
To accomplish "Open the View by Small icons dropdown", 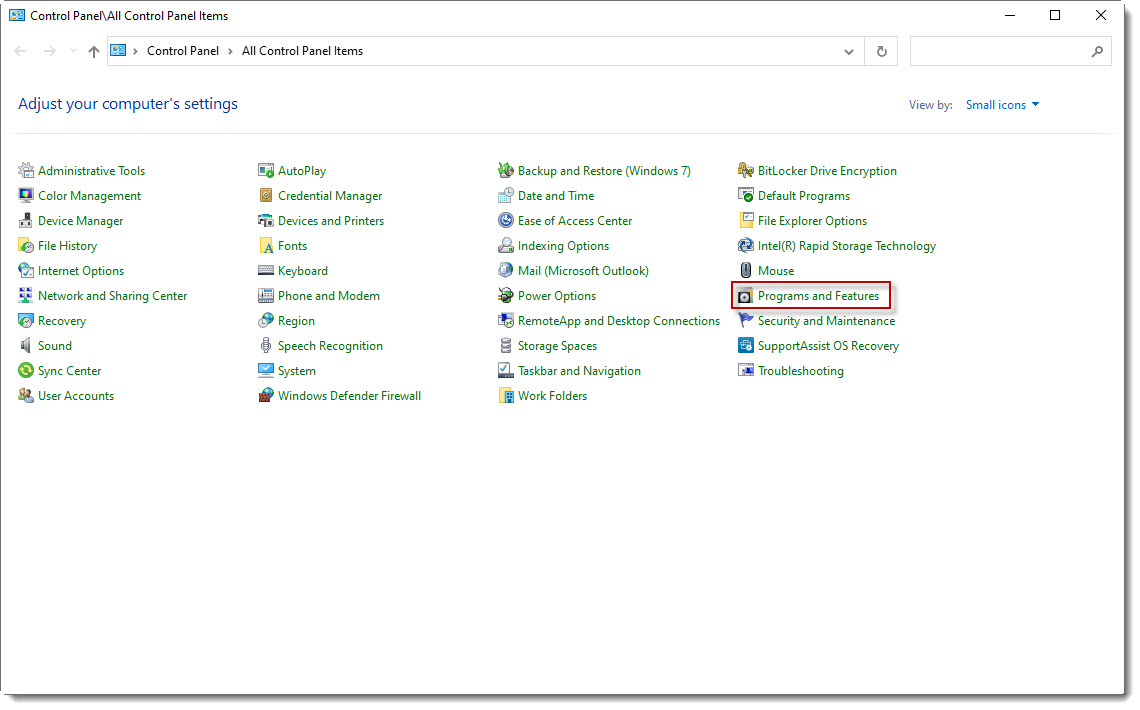I will pos(1003,105).
